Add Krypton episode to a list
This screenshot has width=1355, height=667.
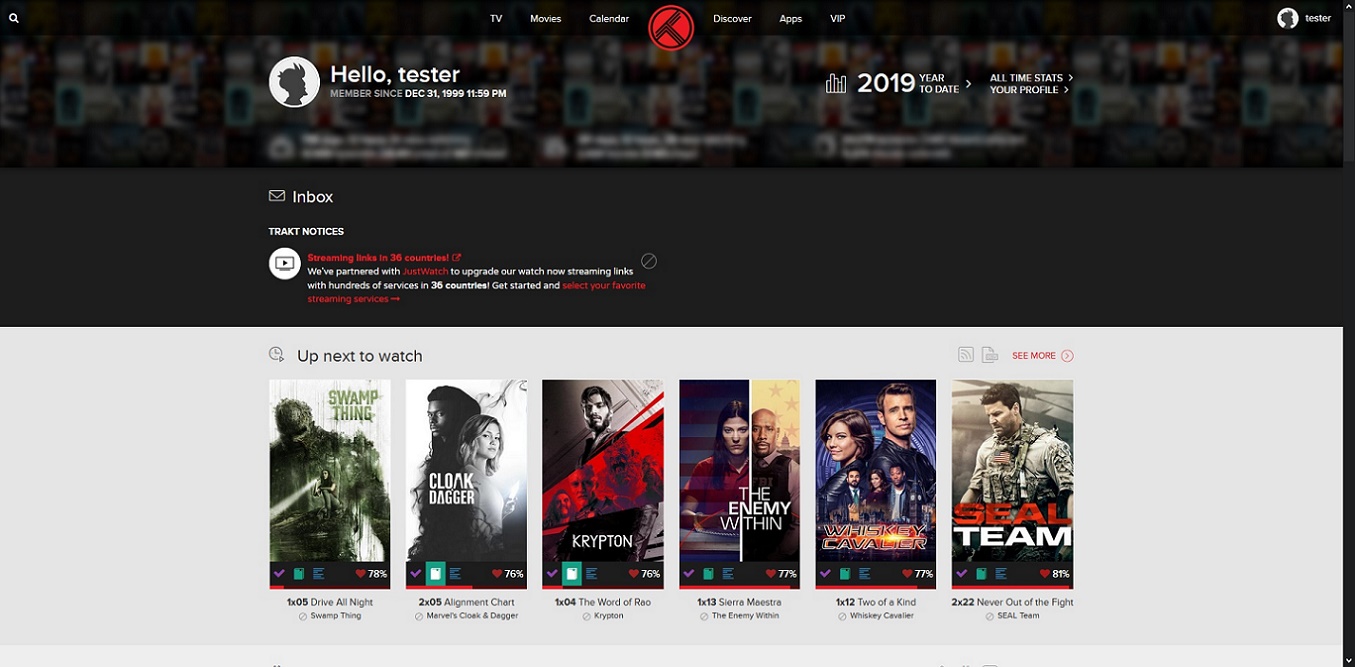tap(591, 574)
